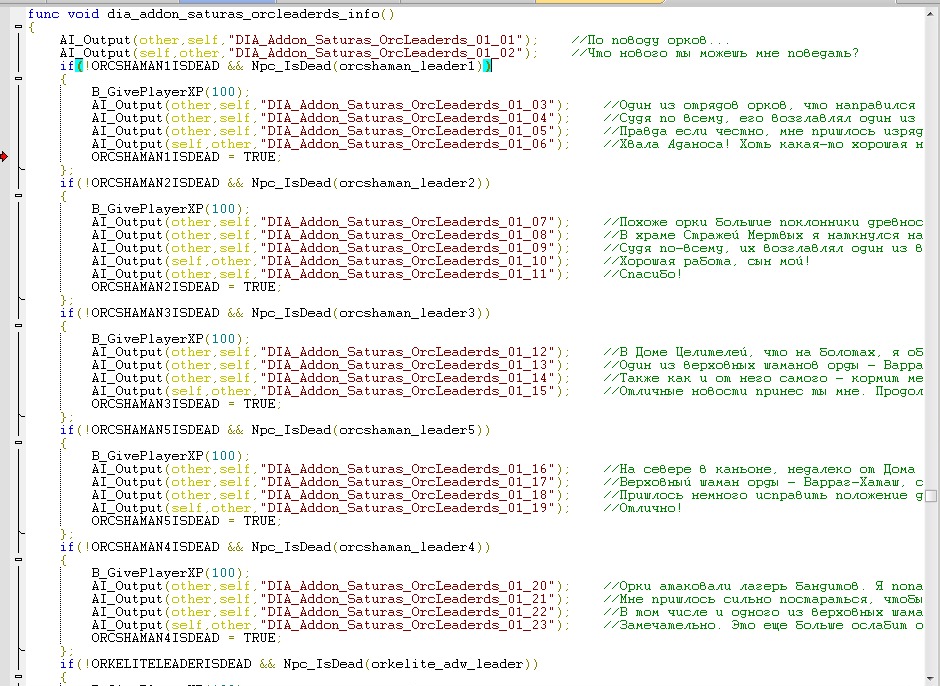Click the line ORCSHAMAN2ISDEAD = TRUE;

186,287
